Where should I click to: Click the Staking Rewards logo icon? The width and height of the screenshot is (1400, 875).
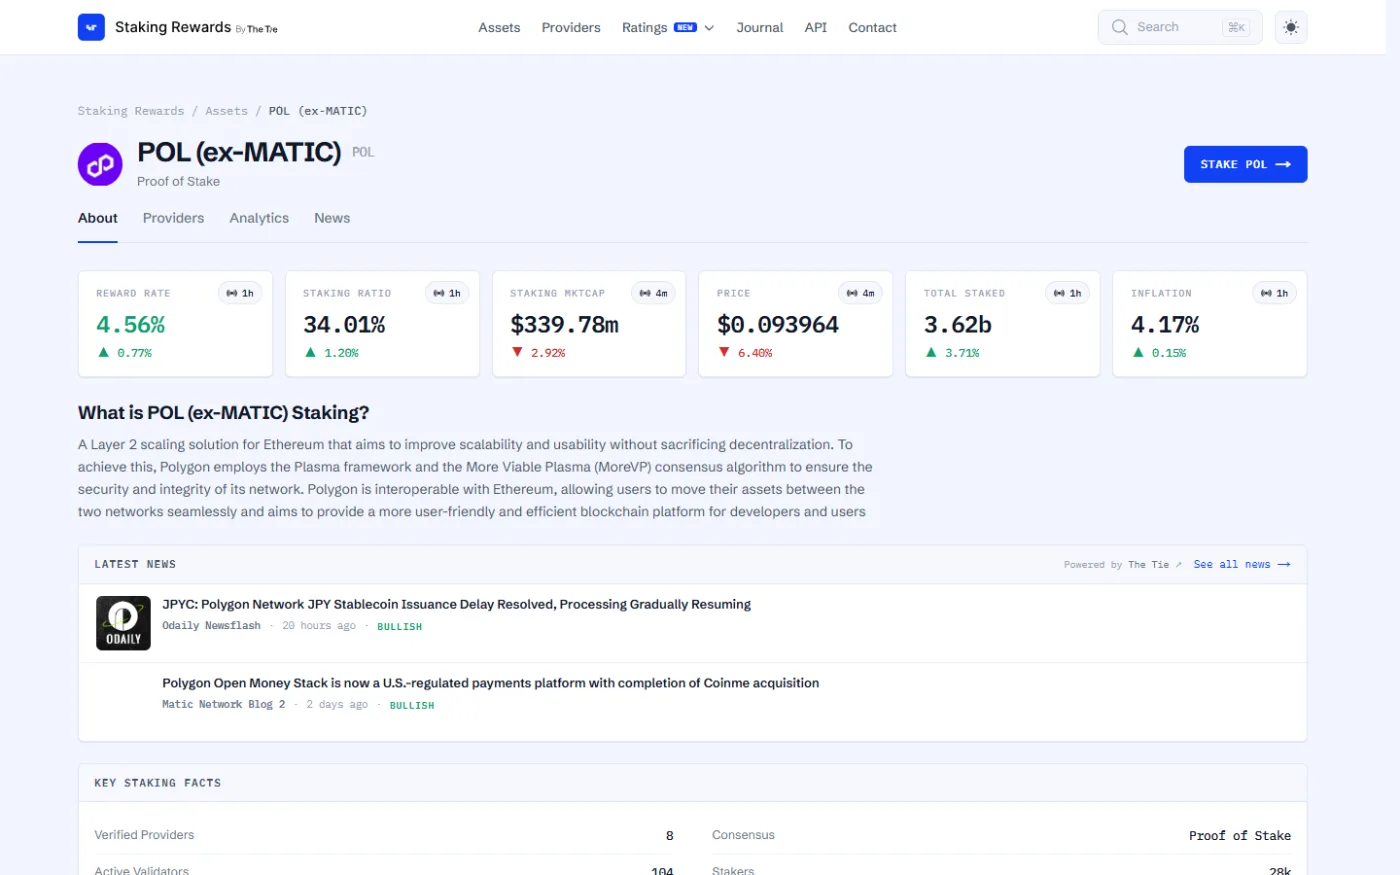(x=91, y=27)
